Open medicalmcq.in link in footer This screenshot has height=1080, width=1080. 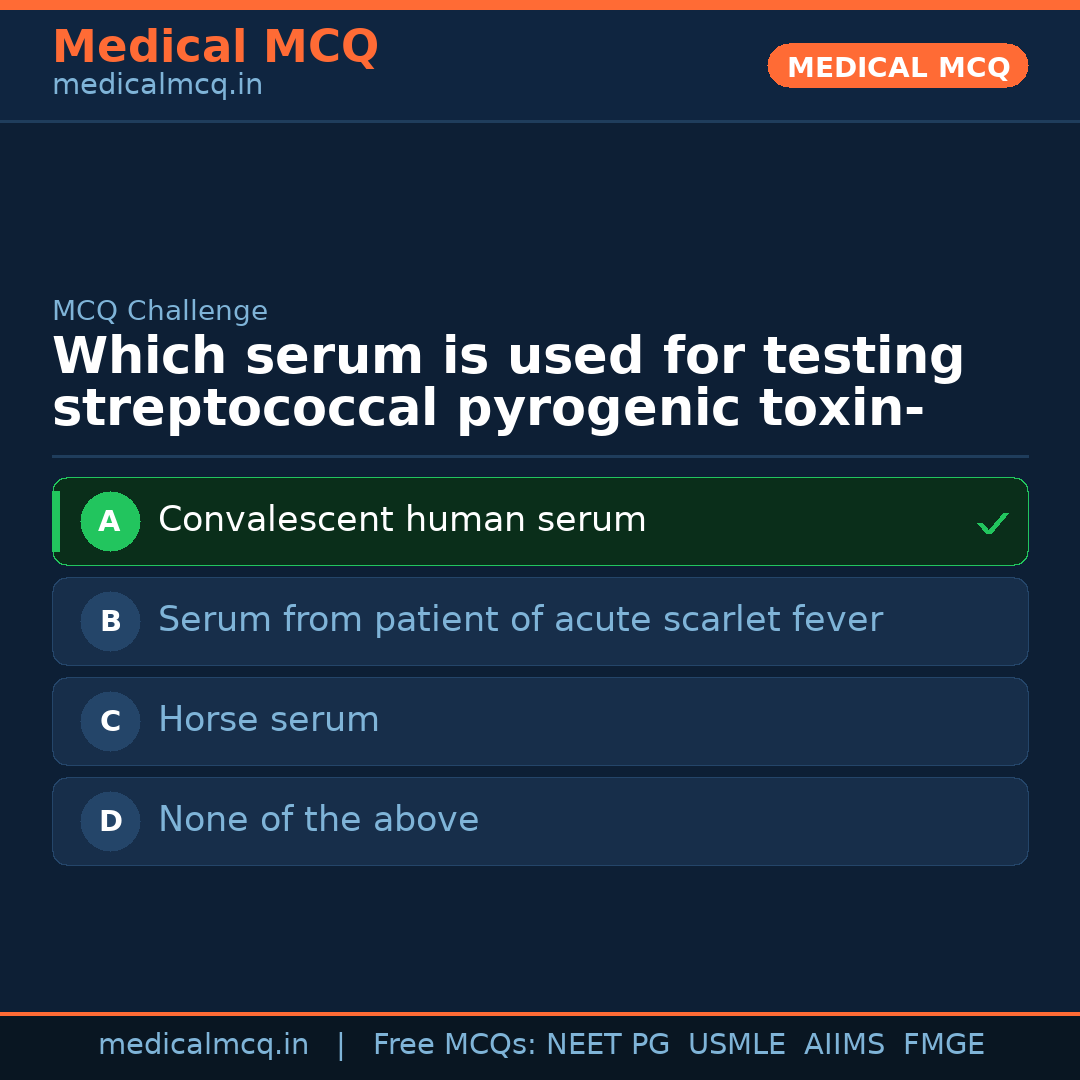click(203, 1045)
